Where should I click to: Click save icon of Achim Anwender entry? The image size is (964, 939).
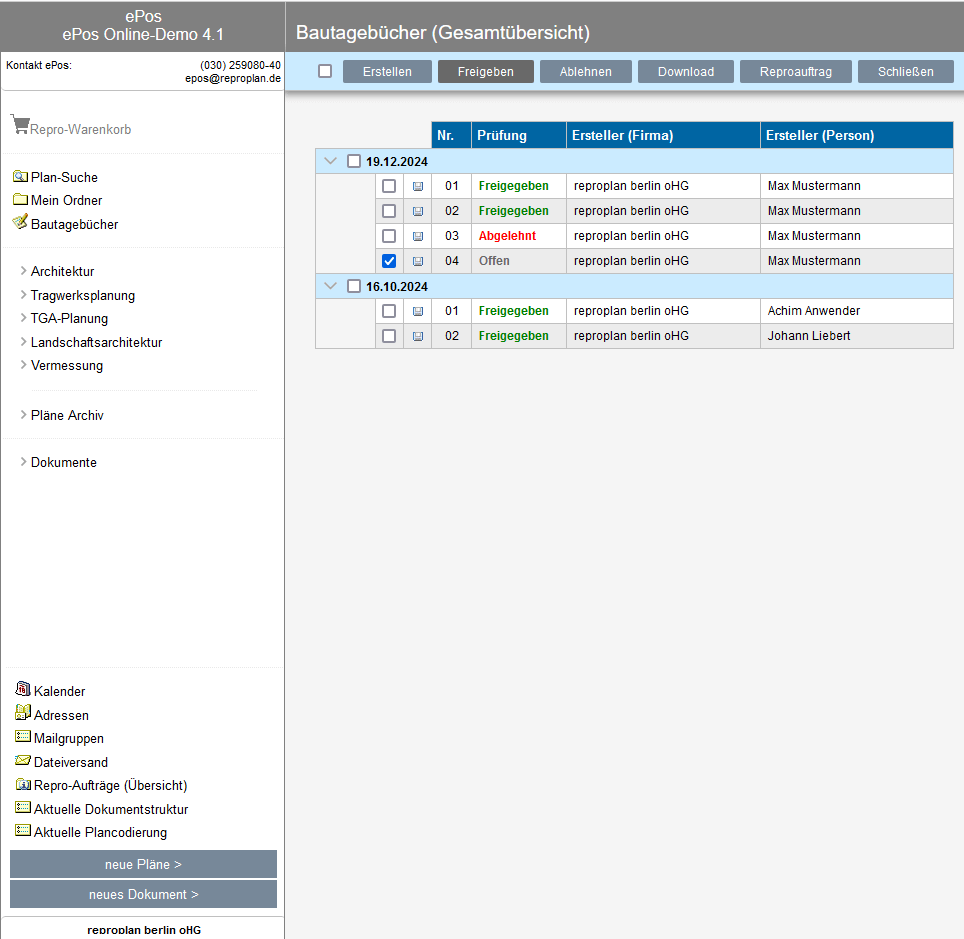tap(418, 311)
